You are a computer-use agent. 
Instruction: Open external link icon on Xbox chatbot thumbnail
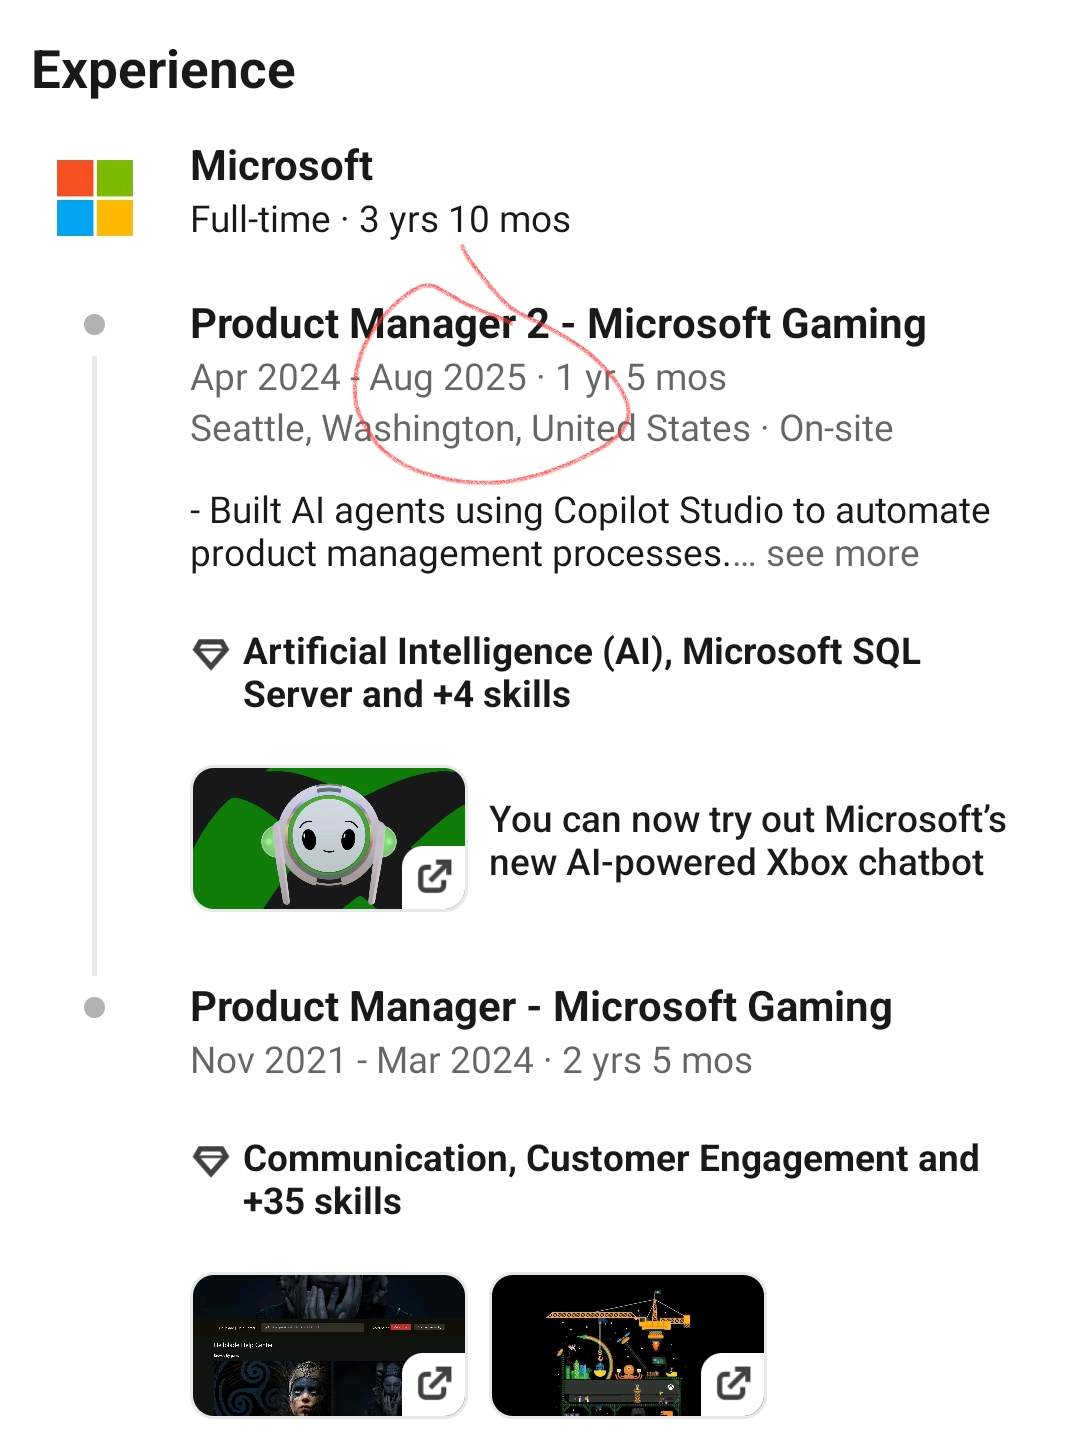[434, 877]
